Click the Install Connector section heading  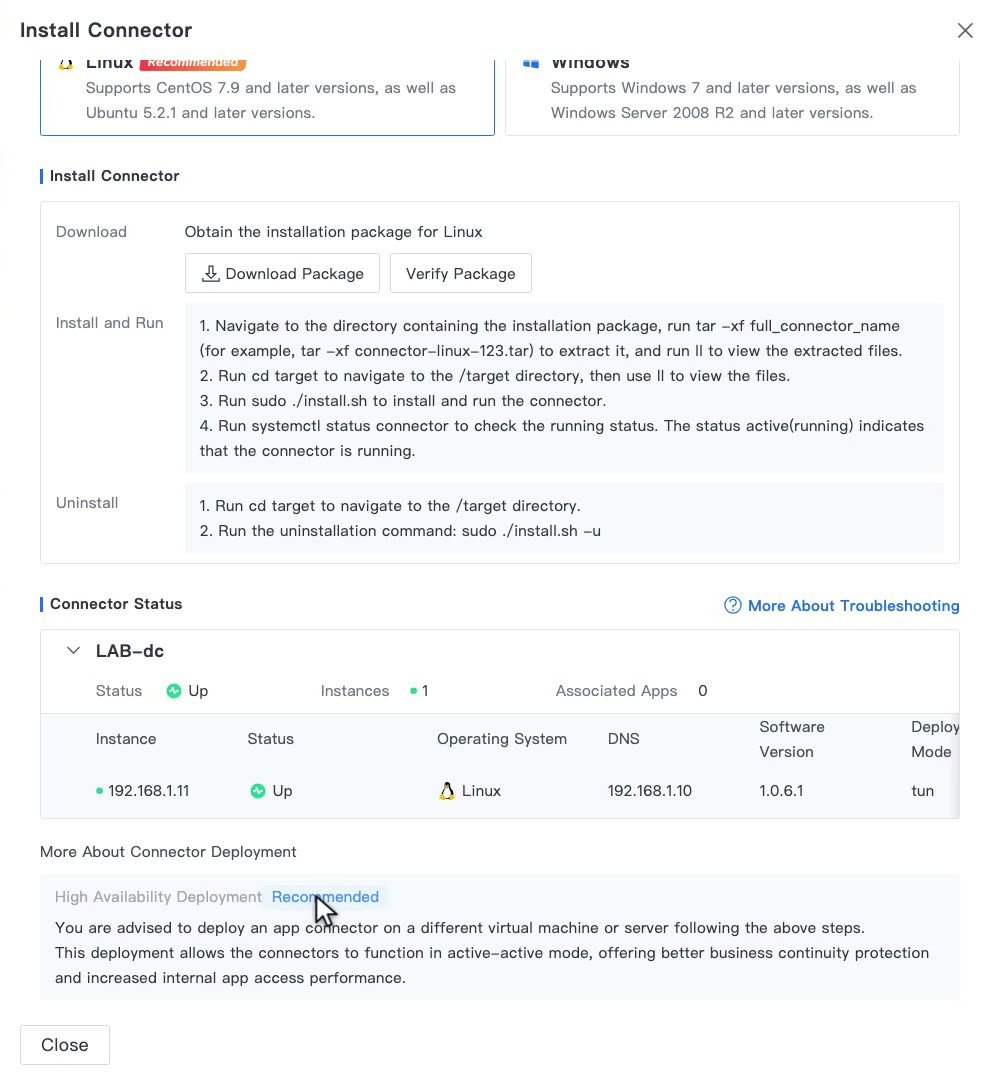114,176
